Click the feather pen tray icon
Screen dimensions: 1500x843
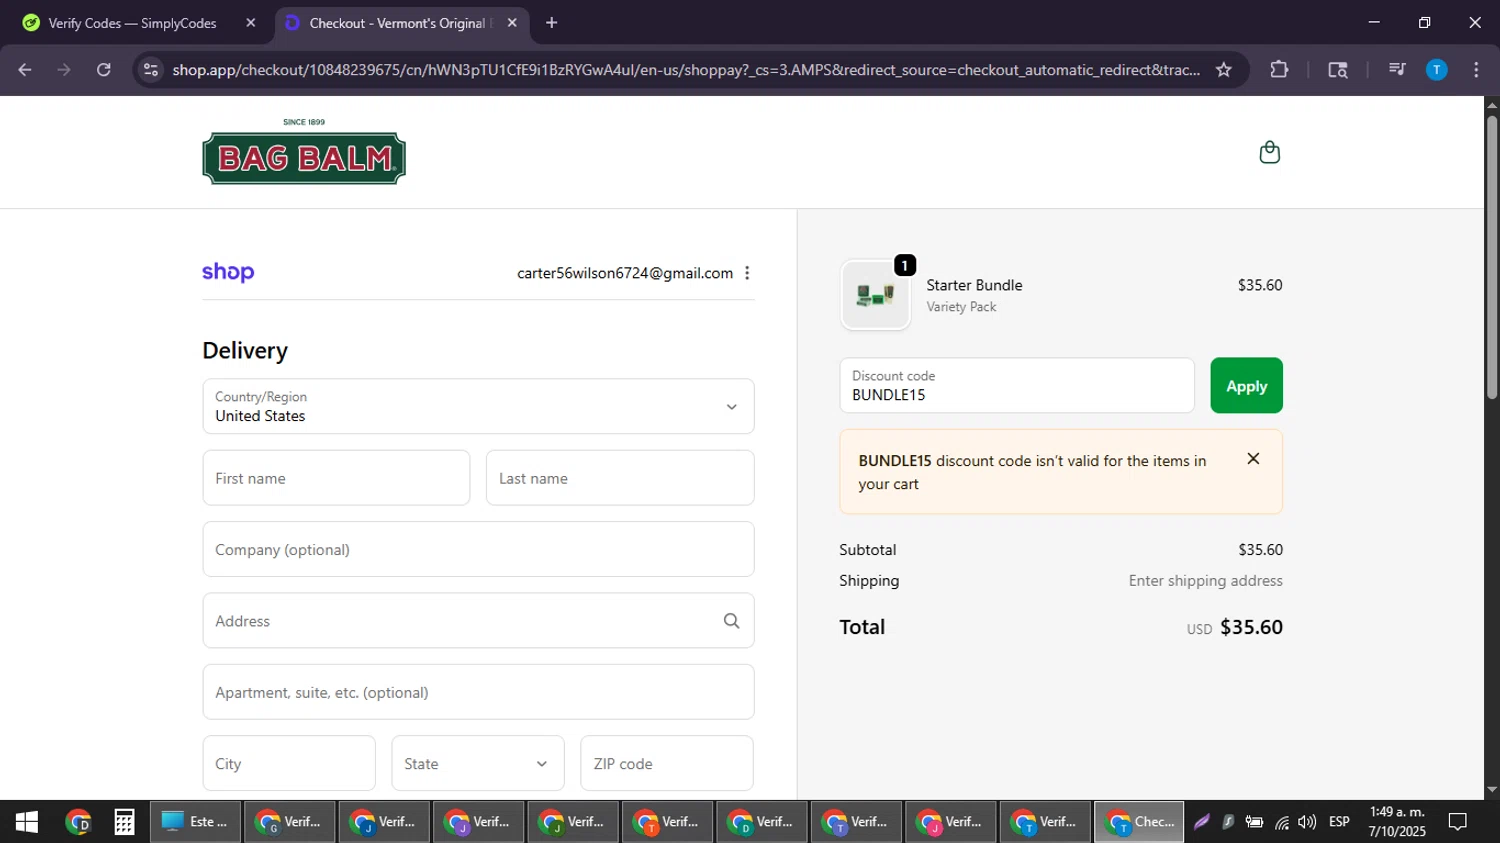[x=1202, y=822]
